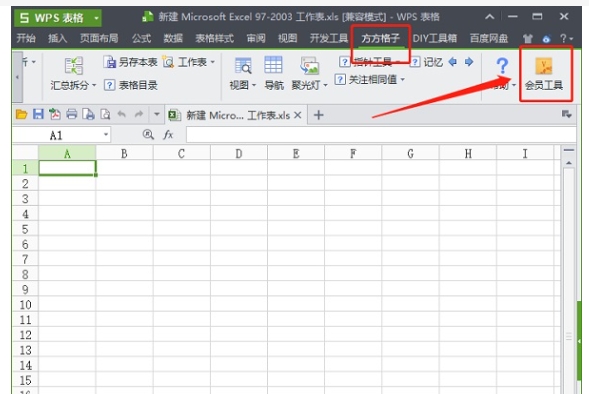Click 另存本表 save-sheet-as icon
This screenshot has width=589, height=394.
click(110, 62)
